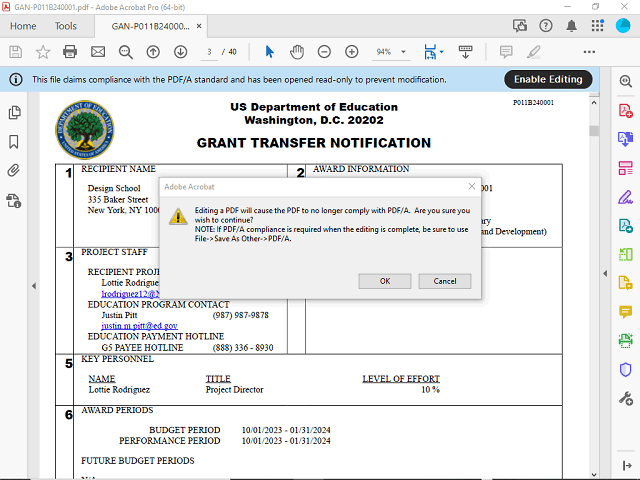Click the justin.m.pitt@ed.gov email link
The width and height of the screenshot is (640, 480).
[x=139, y=326]
